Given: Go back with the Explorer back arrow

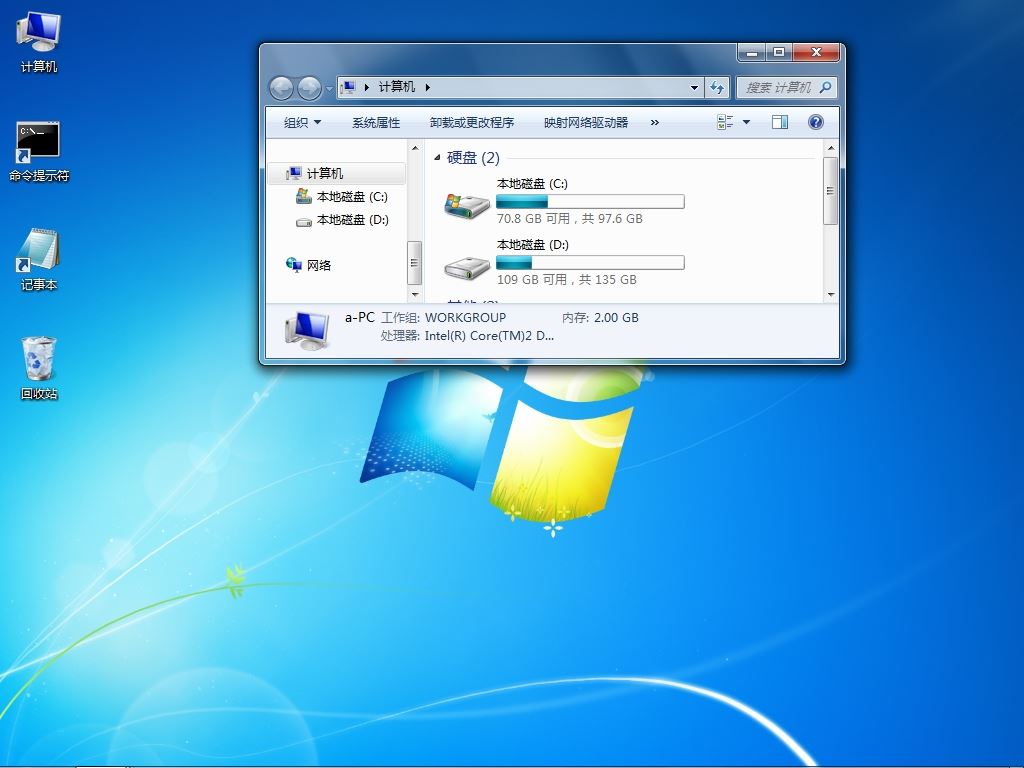Looking at the screenshot, I should tap(281, 88).
